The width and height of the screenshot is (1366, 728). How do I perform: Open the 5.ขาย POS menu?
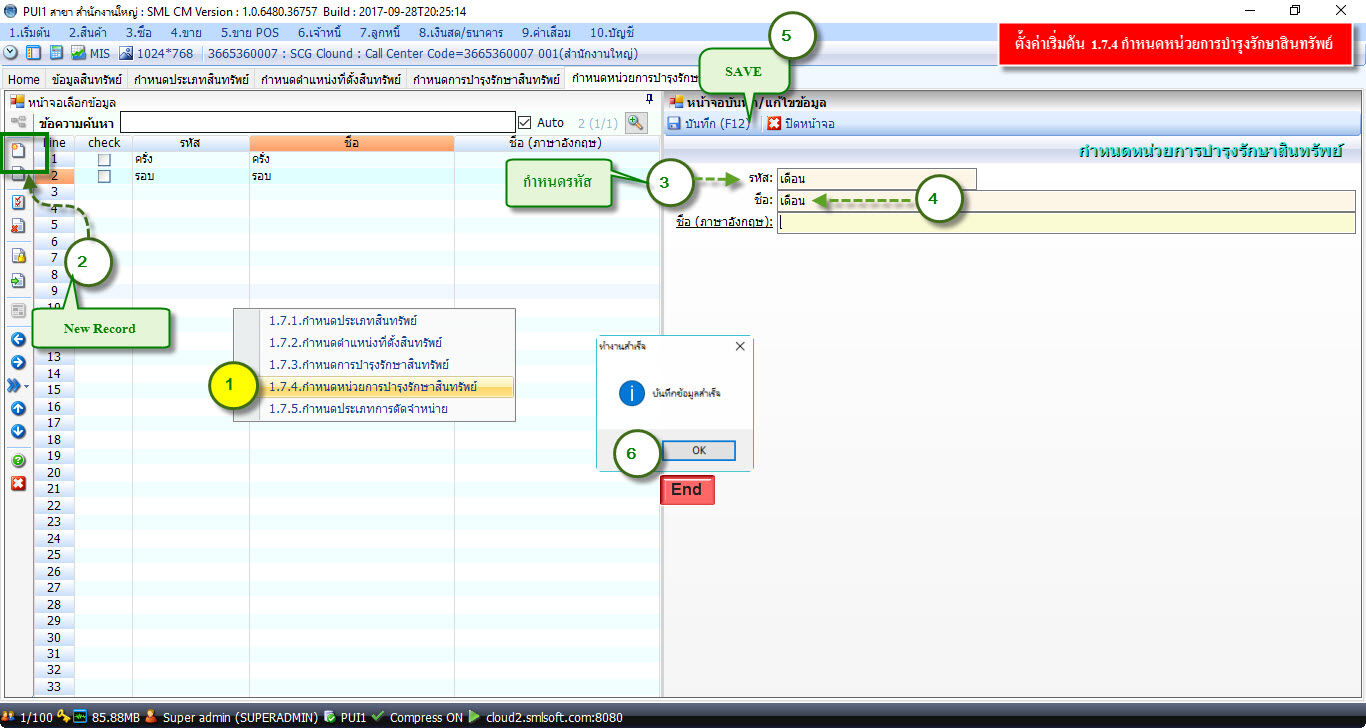coord(250,33)
